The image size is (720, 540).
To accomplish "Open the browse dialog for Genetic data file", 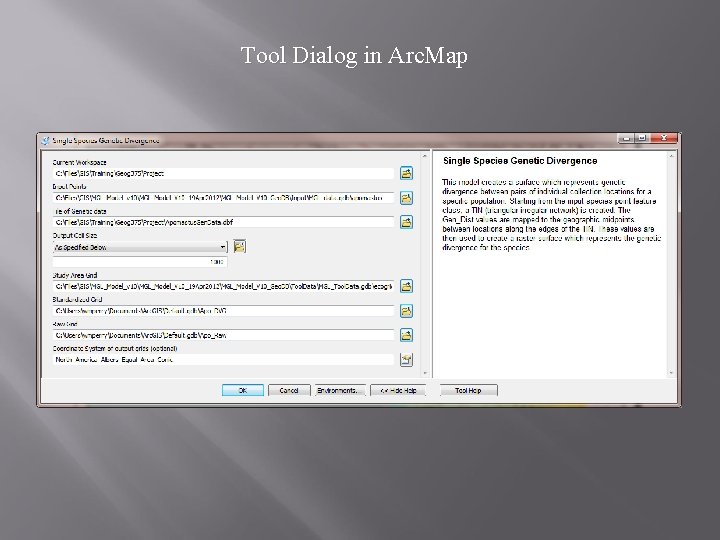I will tap(406, 222).
